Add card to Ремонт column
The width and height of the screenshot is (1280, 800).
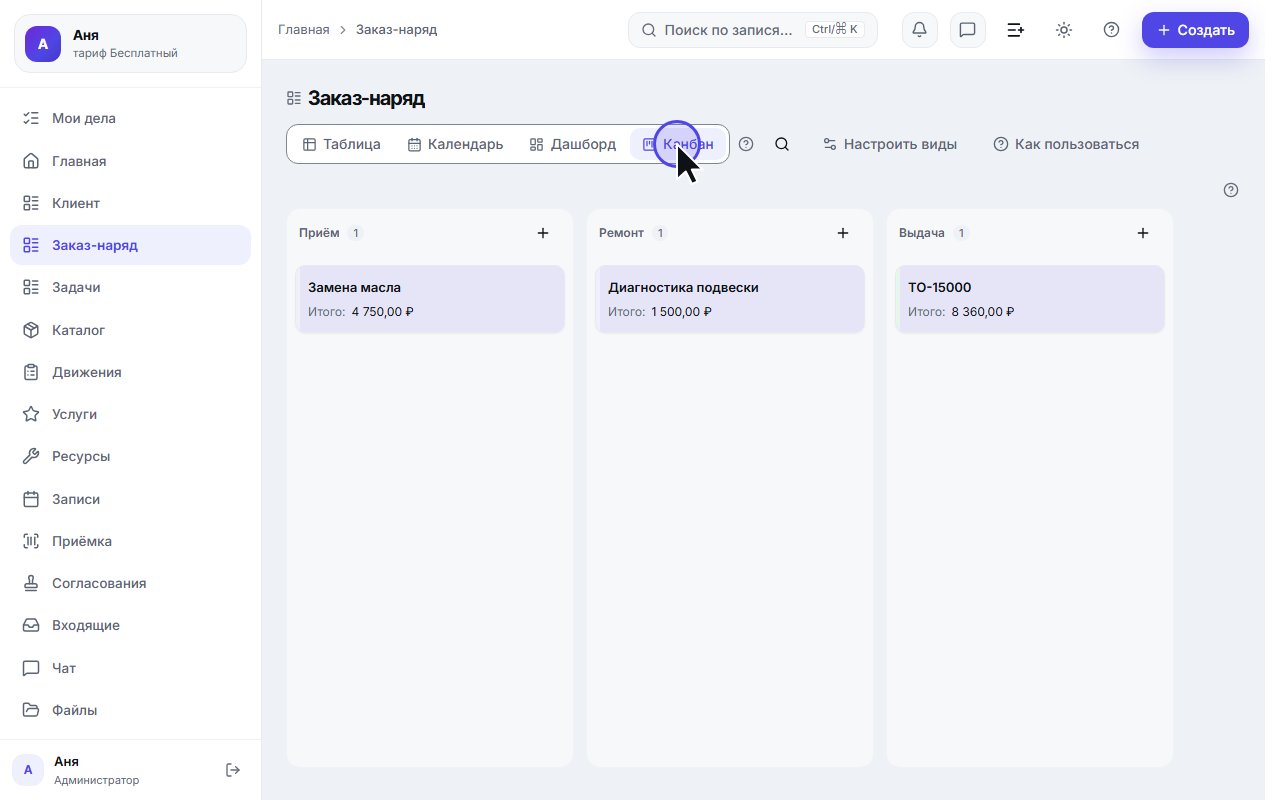(843, 233)
